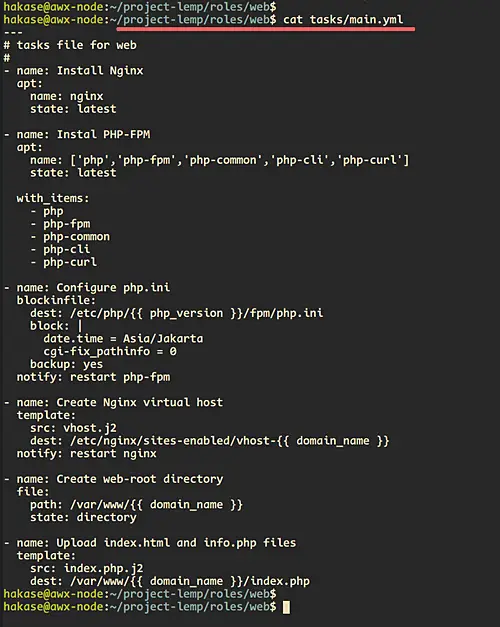Click the php.ini dest path line
This screenshot has height=627, width=500.
point(176,313)
